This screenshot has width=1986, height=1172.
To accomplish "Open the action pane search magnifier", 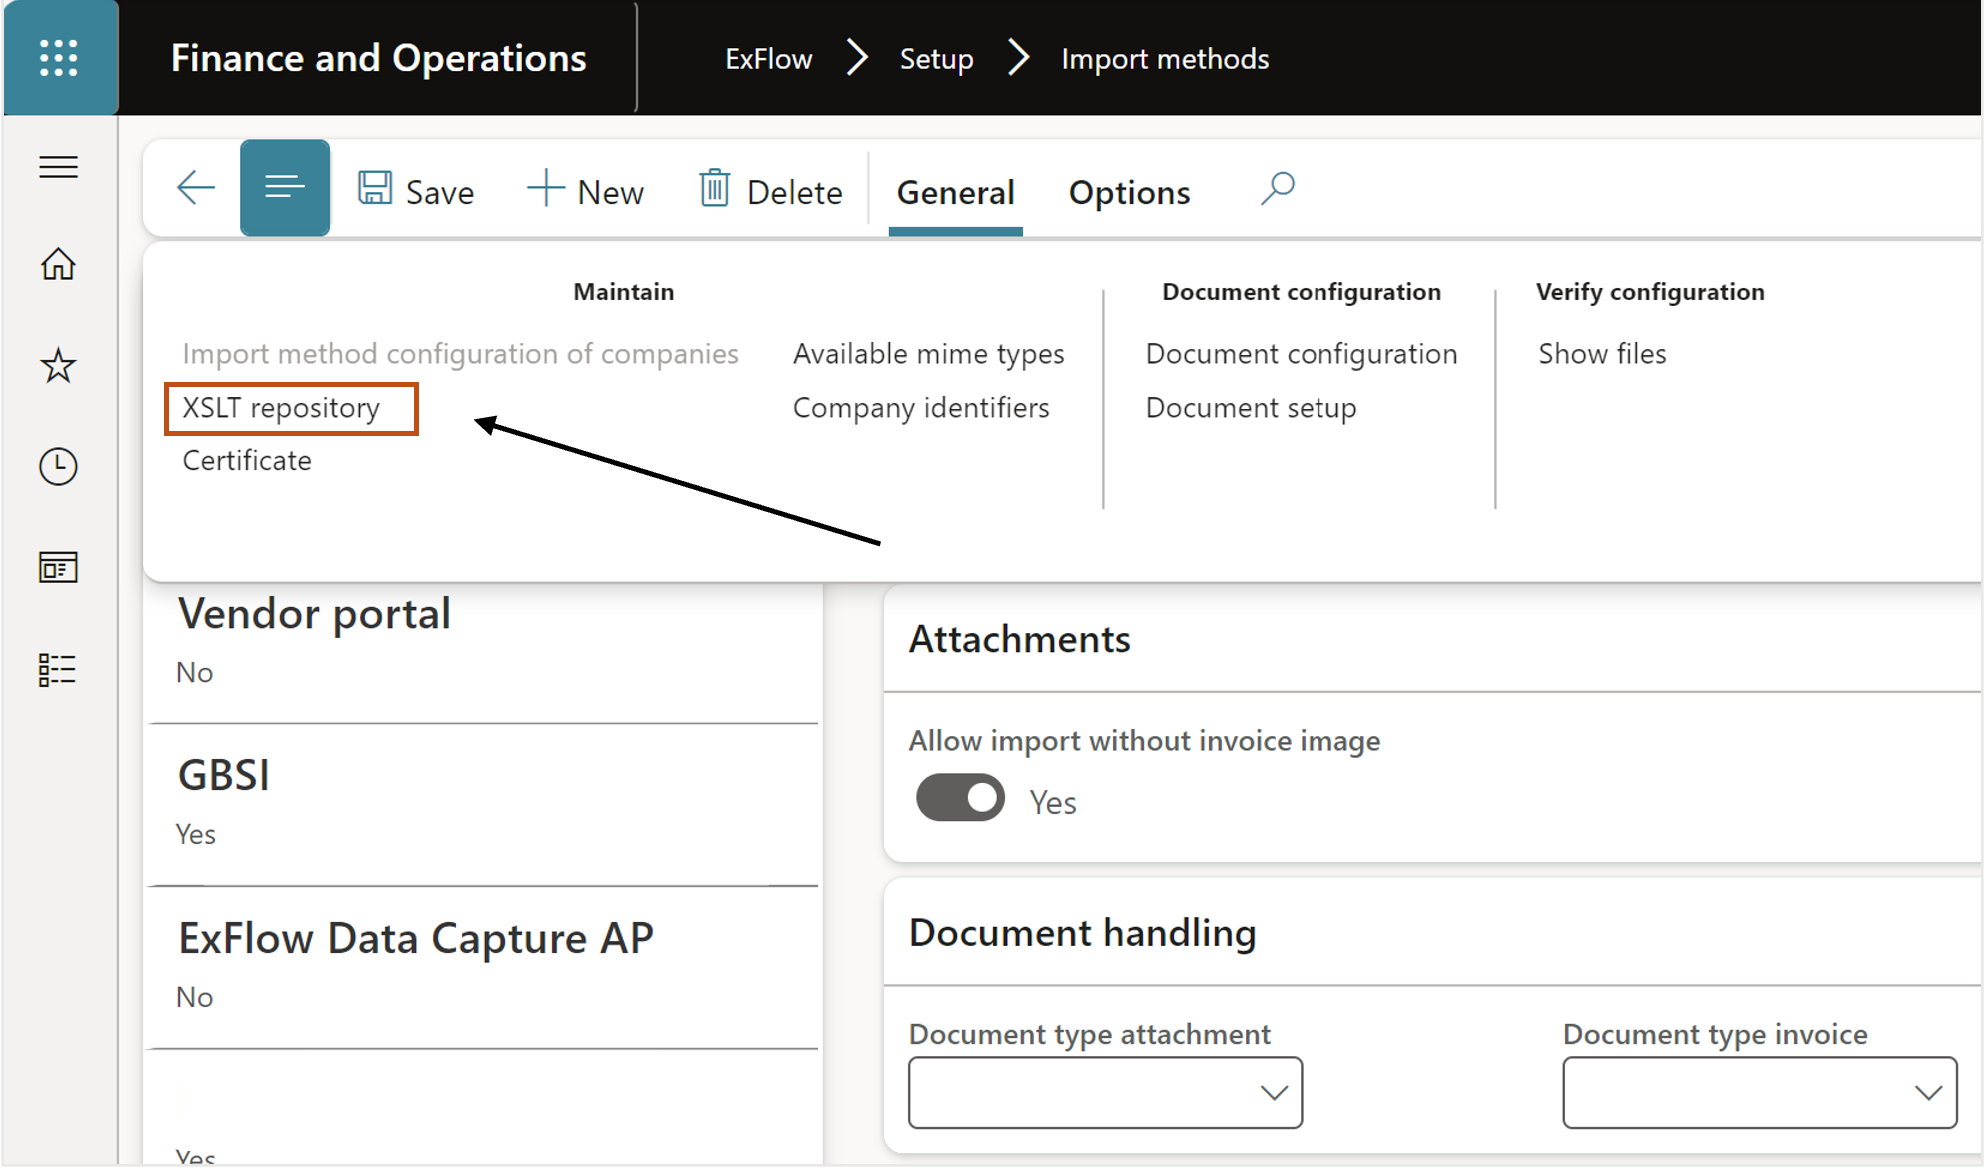I will (1277, 187).
